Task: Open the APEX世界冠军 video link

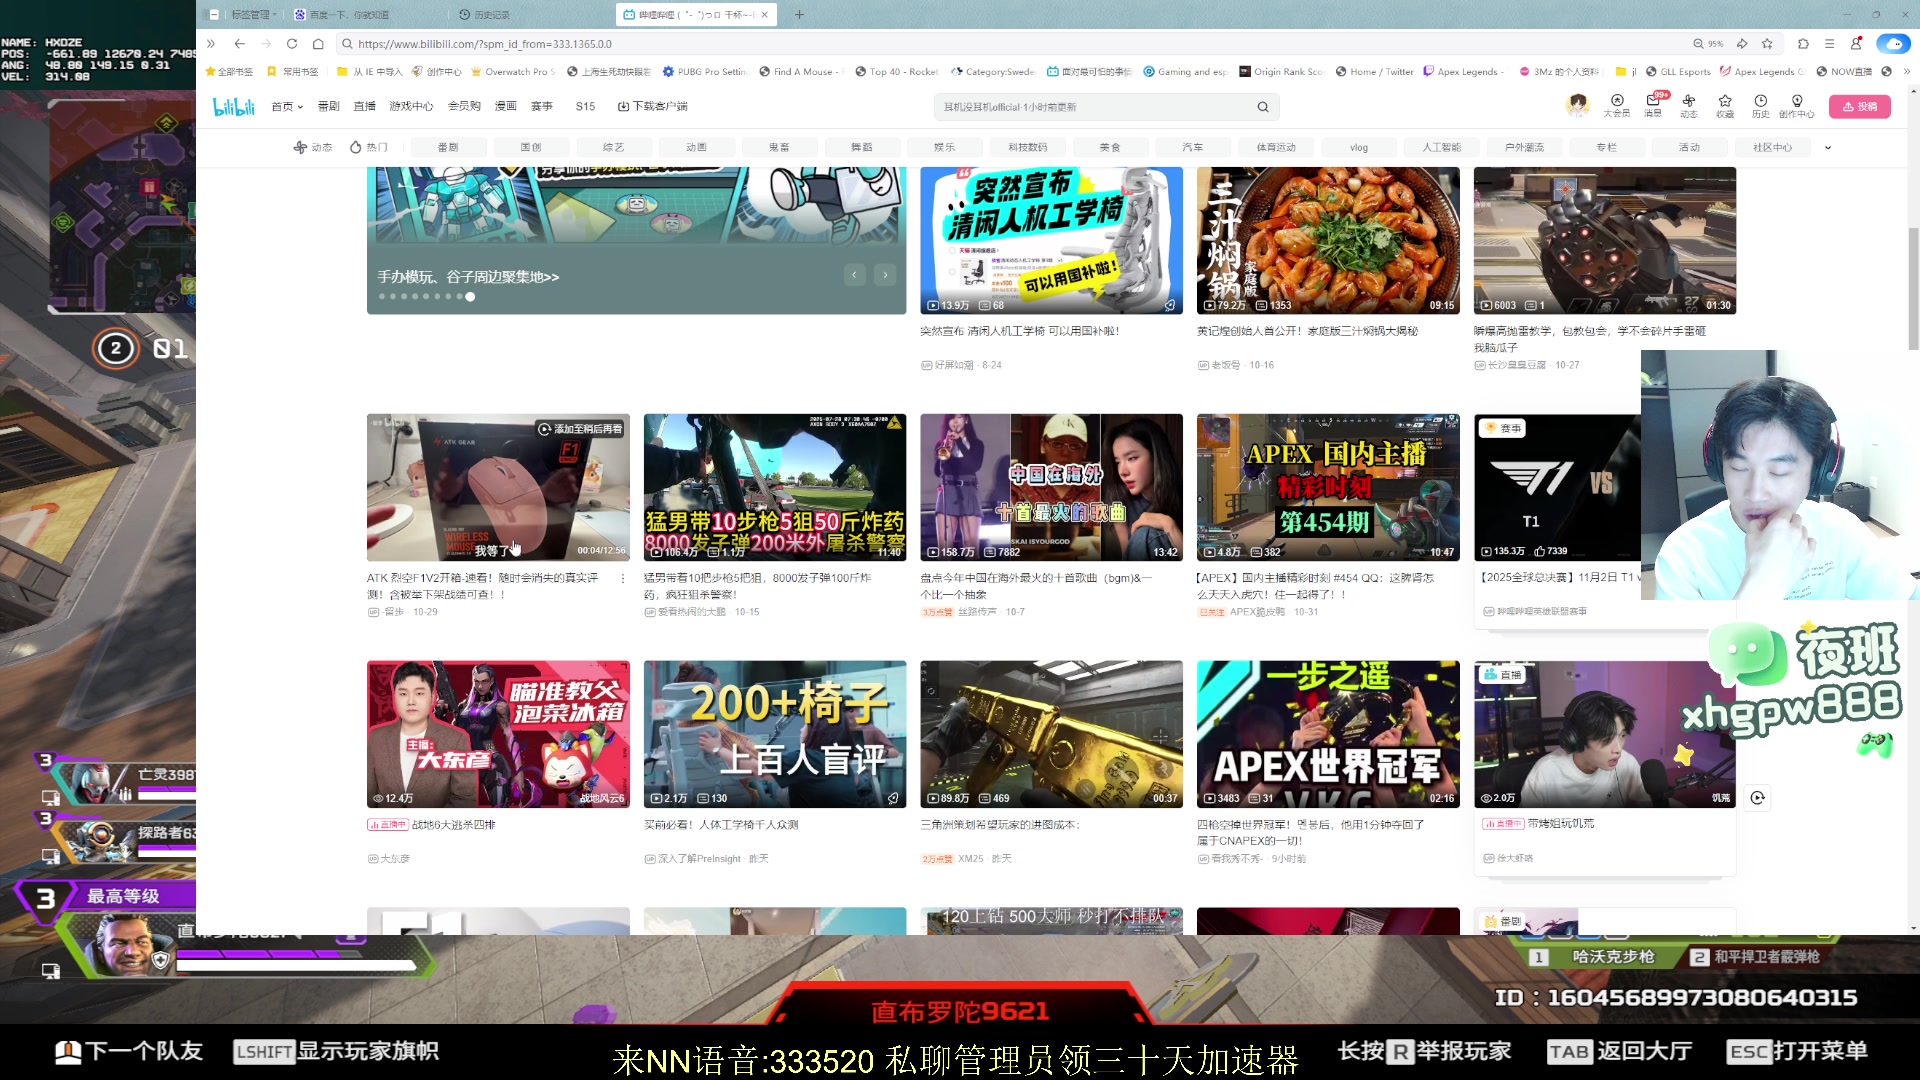Action: coord(1327,734)
